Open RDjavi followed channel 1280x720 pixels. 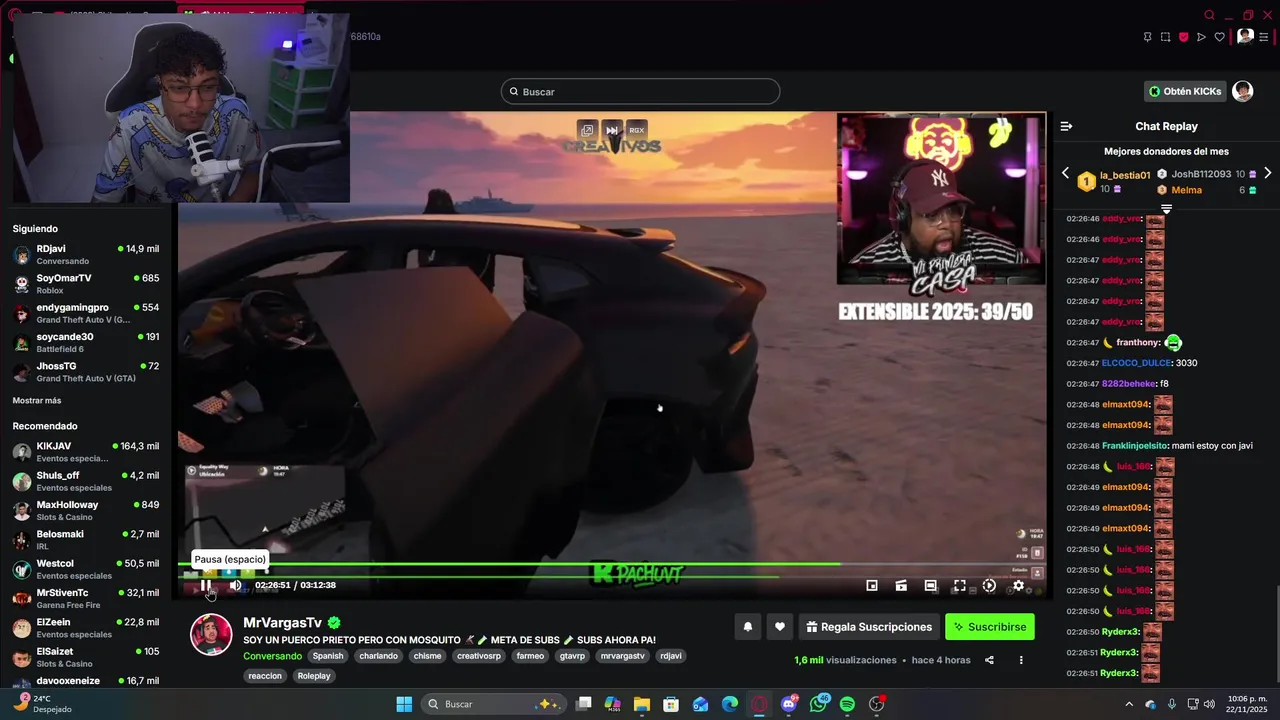point(86,254)
